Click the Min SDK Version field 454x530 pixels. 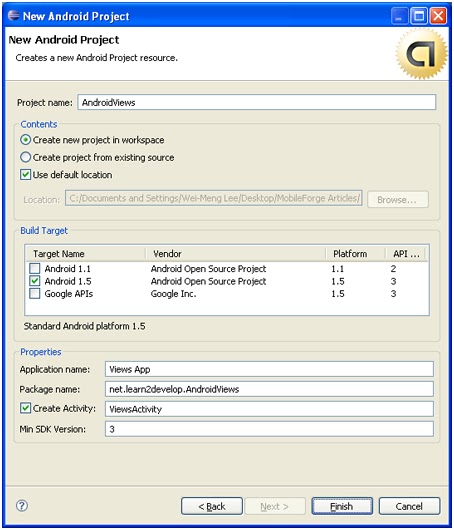tap(269, 429)
